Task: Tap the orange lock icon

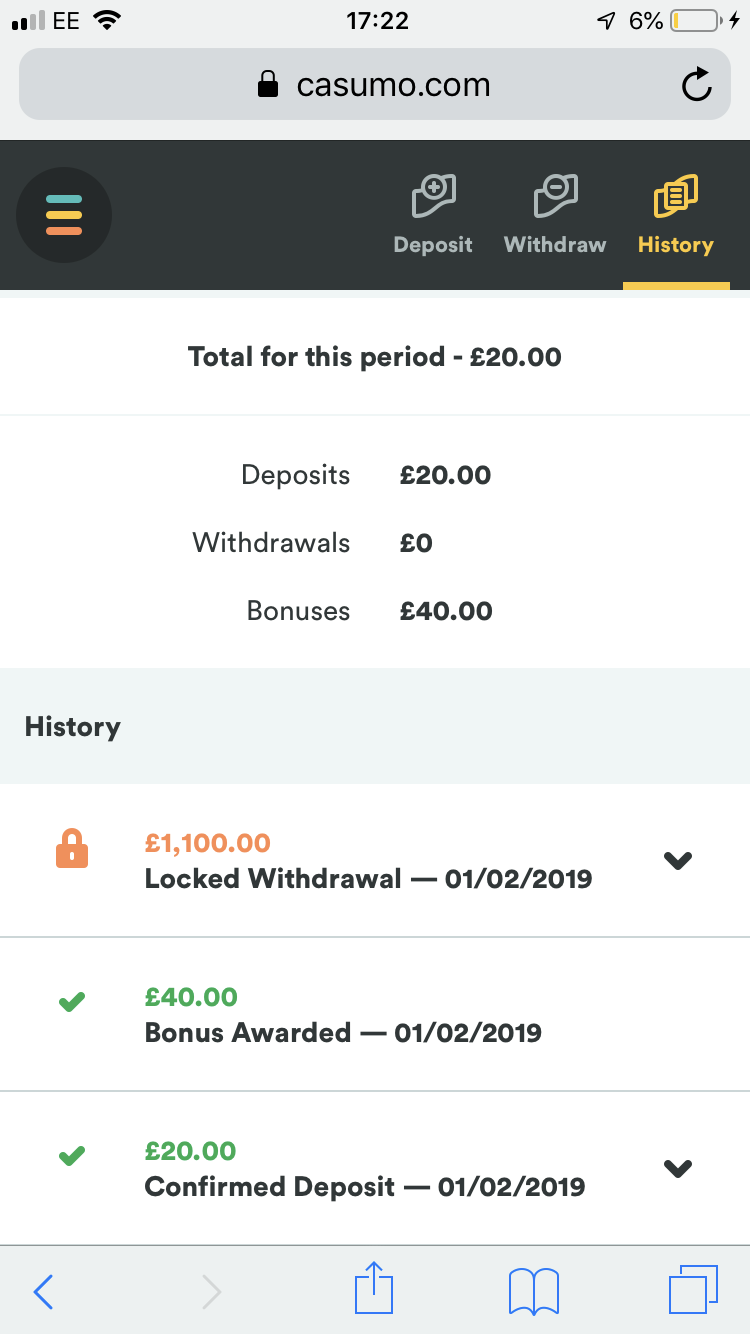Action: 72,849
